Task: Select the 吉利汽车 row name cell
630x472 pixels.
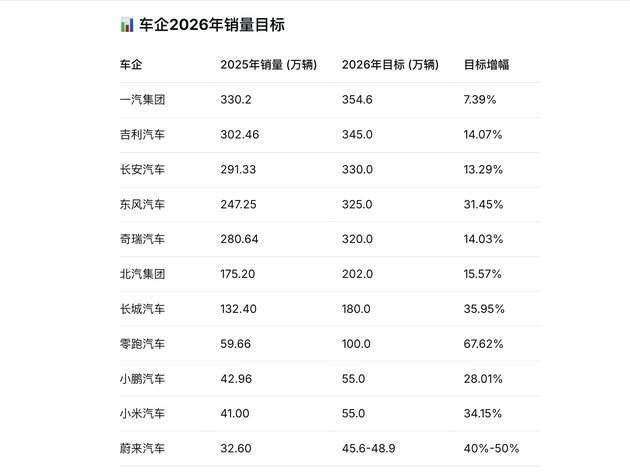Action: point(142,135)
